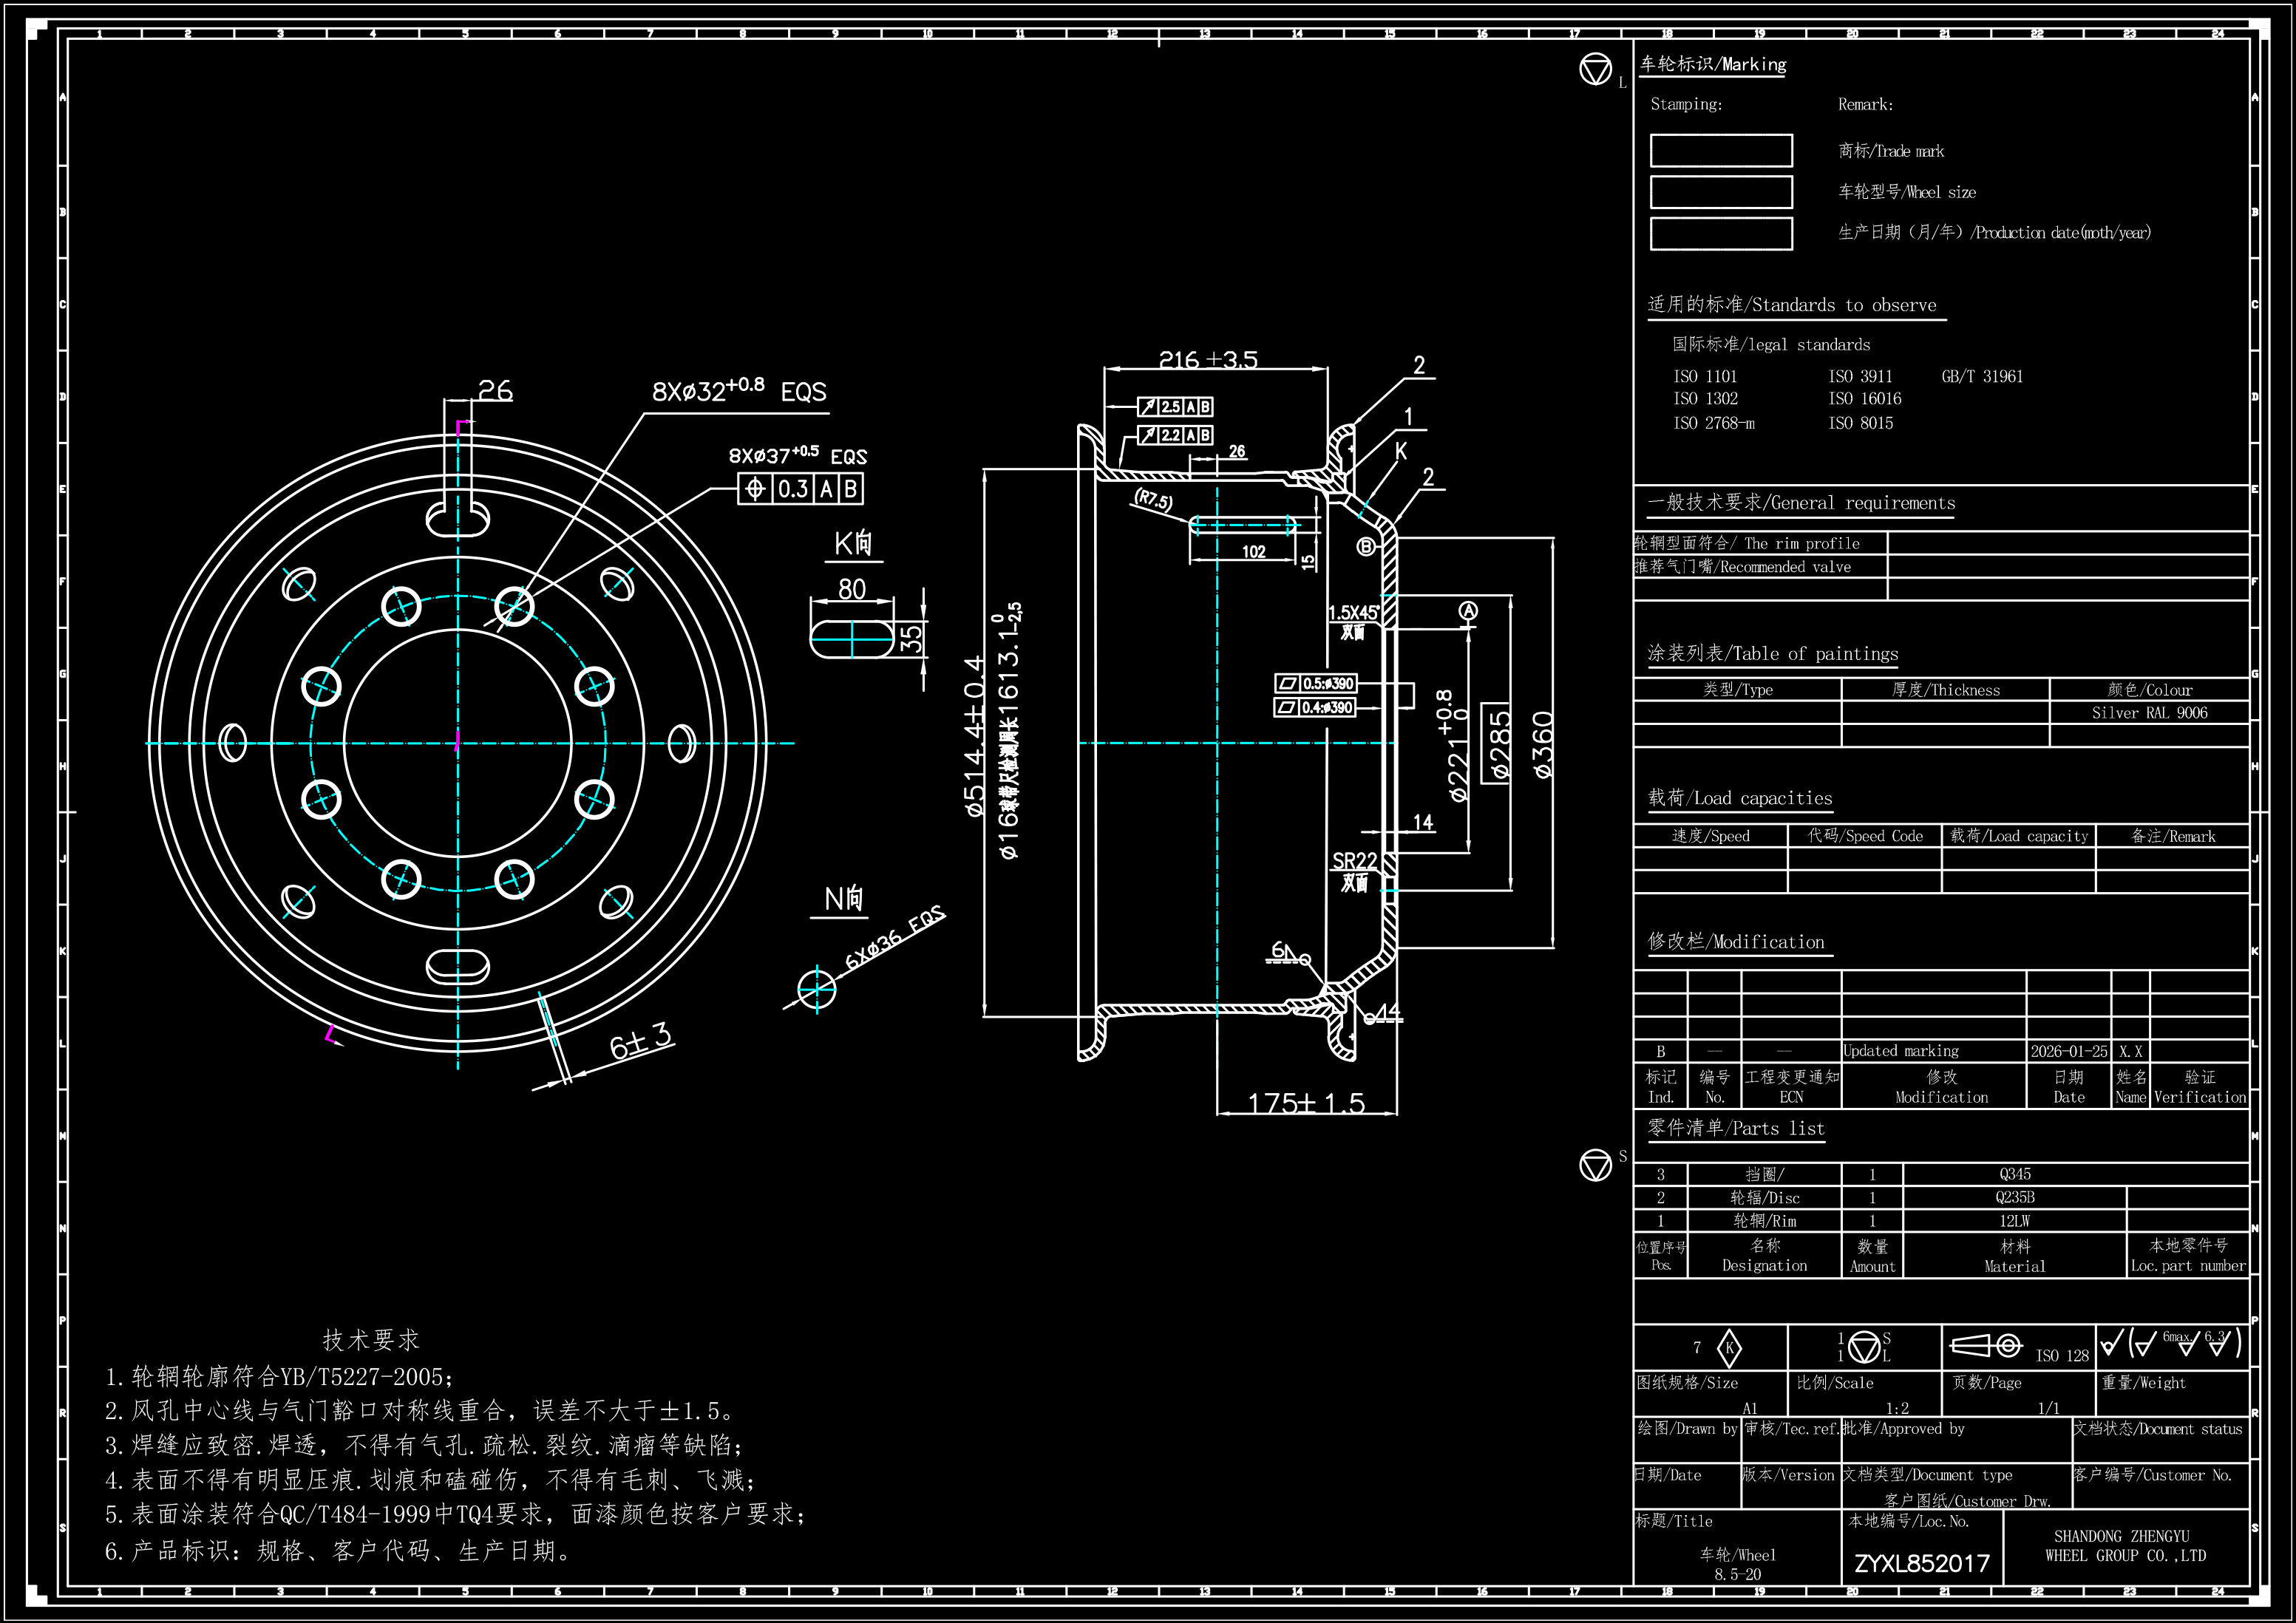
Task: Click the circled triangle symbol labeled S
Action: pos(1595,1165)
